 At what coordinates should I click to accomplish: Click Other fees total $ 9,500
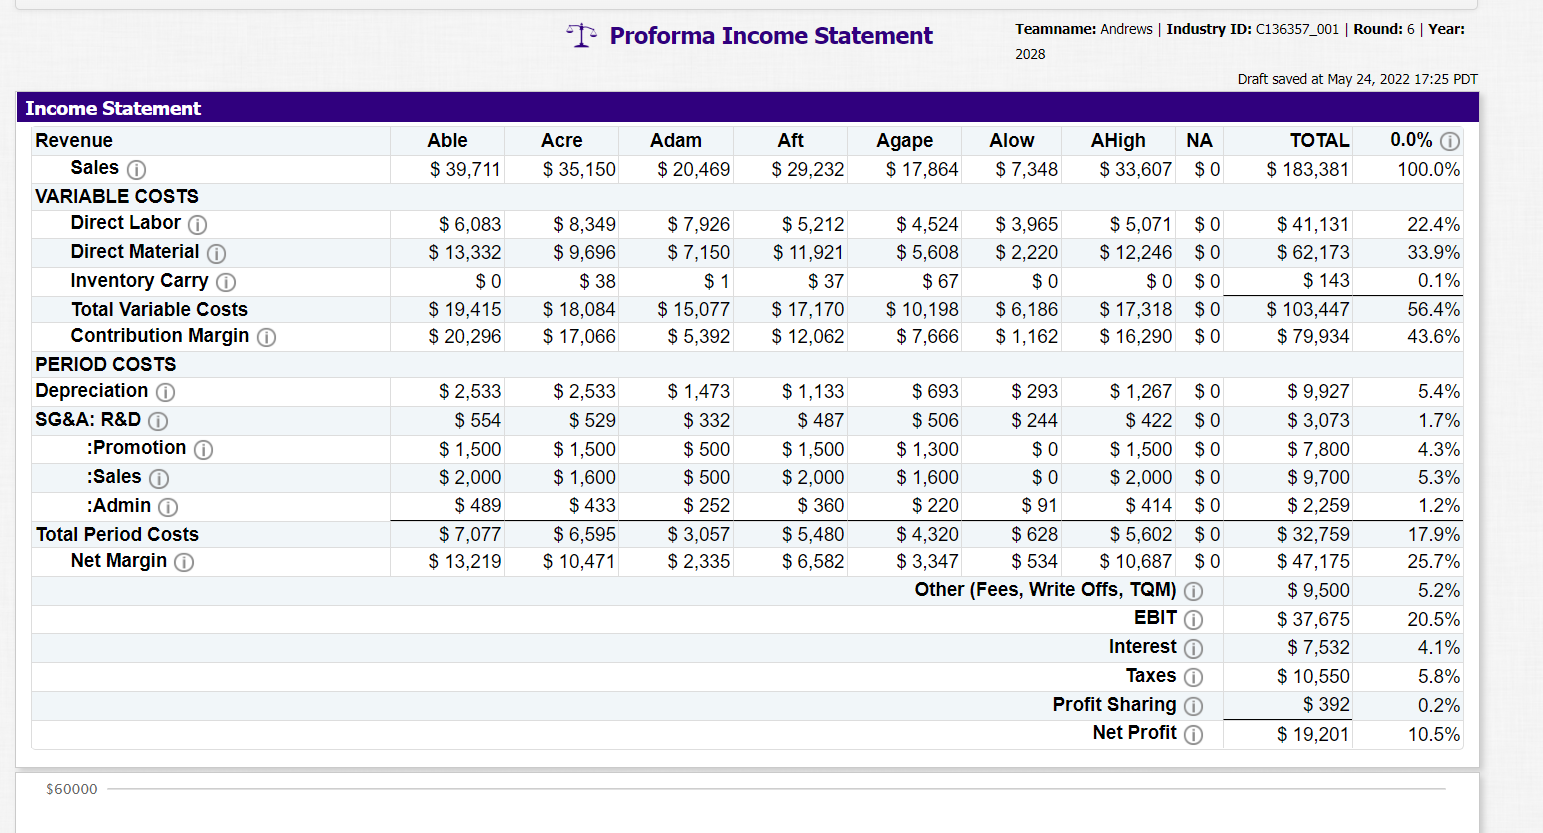coord(1318,590)
